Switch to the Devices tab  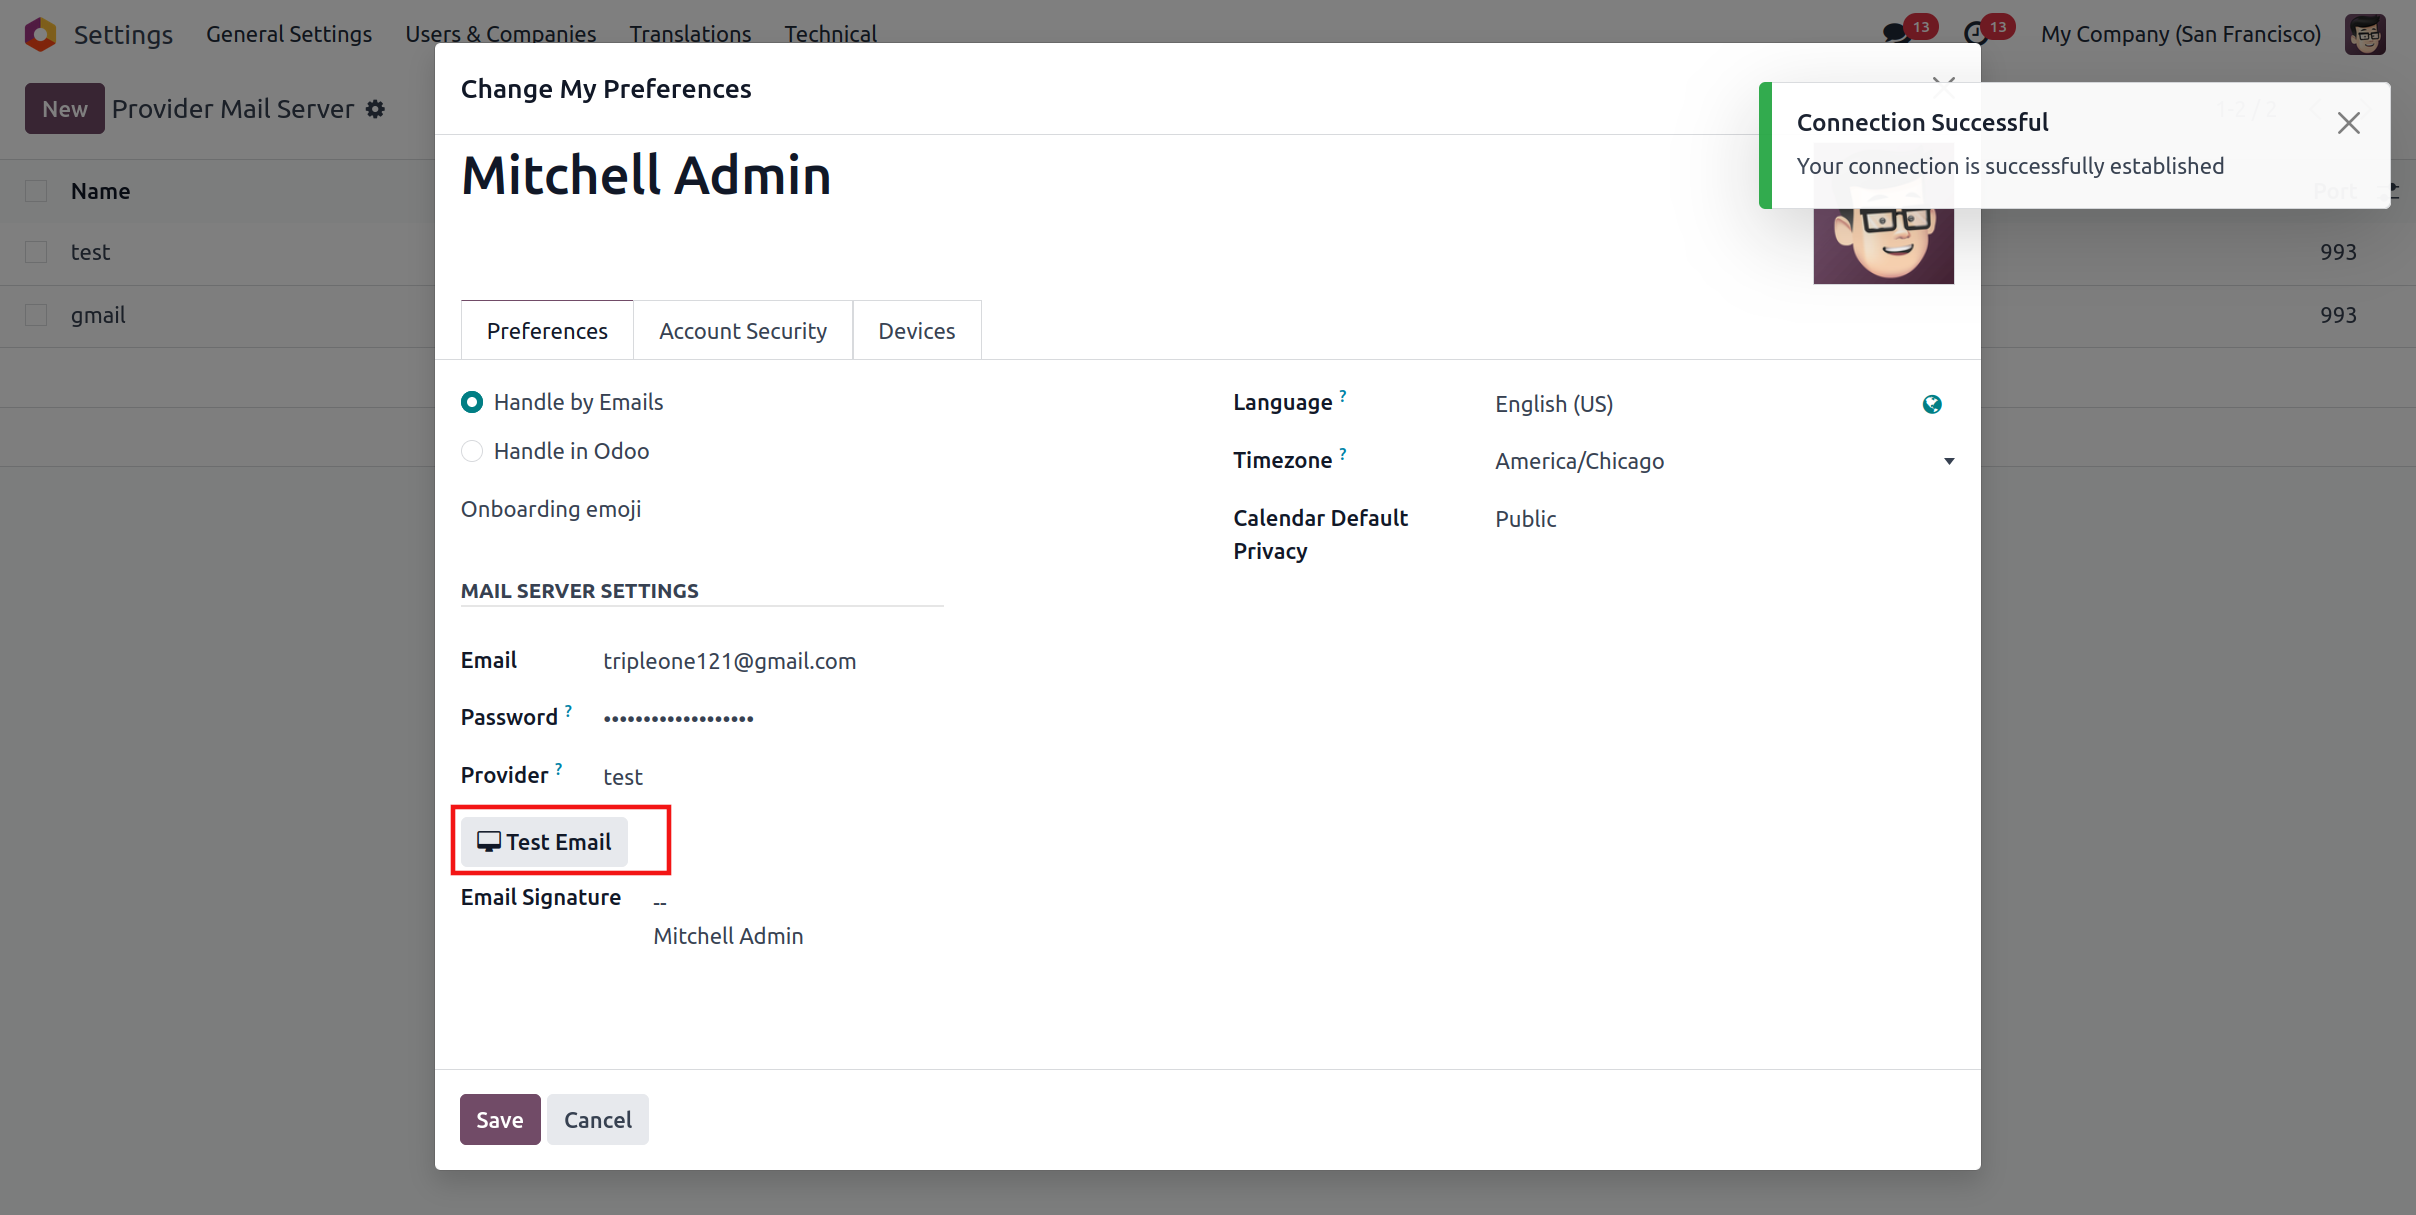(916, 331)
